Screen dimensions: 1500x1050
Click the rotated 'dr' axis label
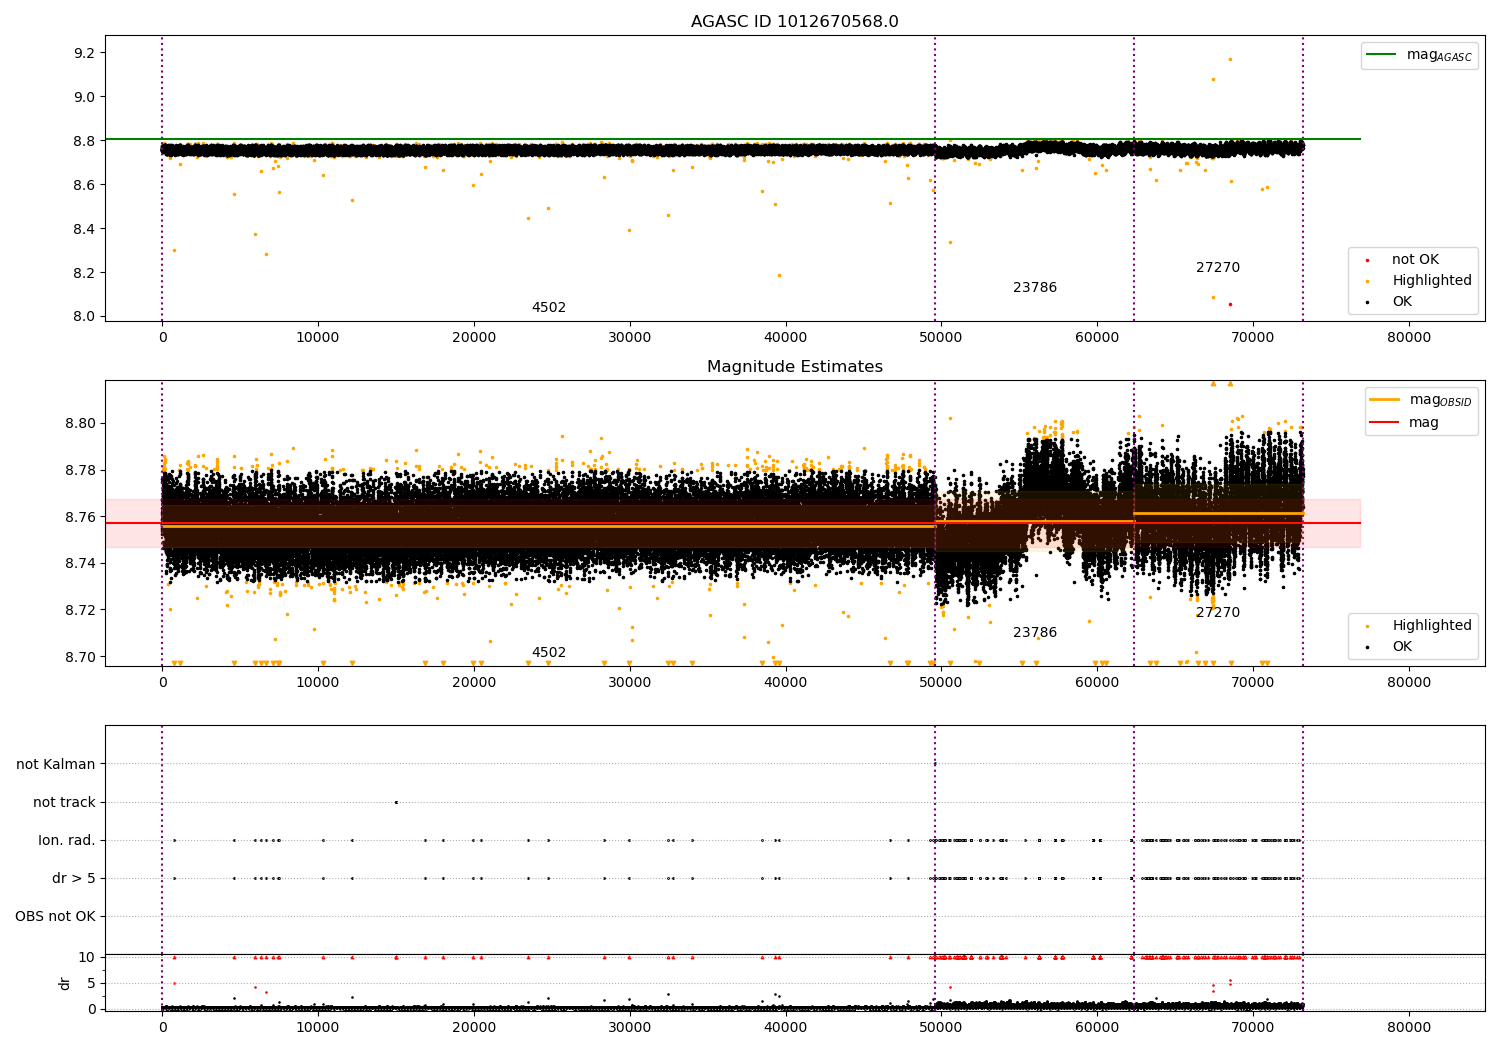[65, 983]
